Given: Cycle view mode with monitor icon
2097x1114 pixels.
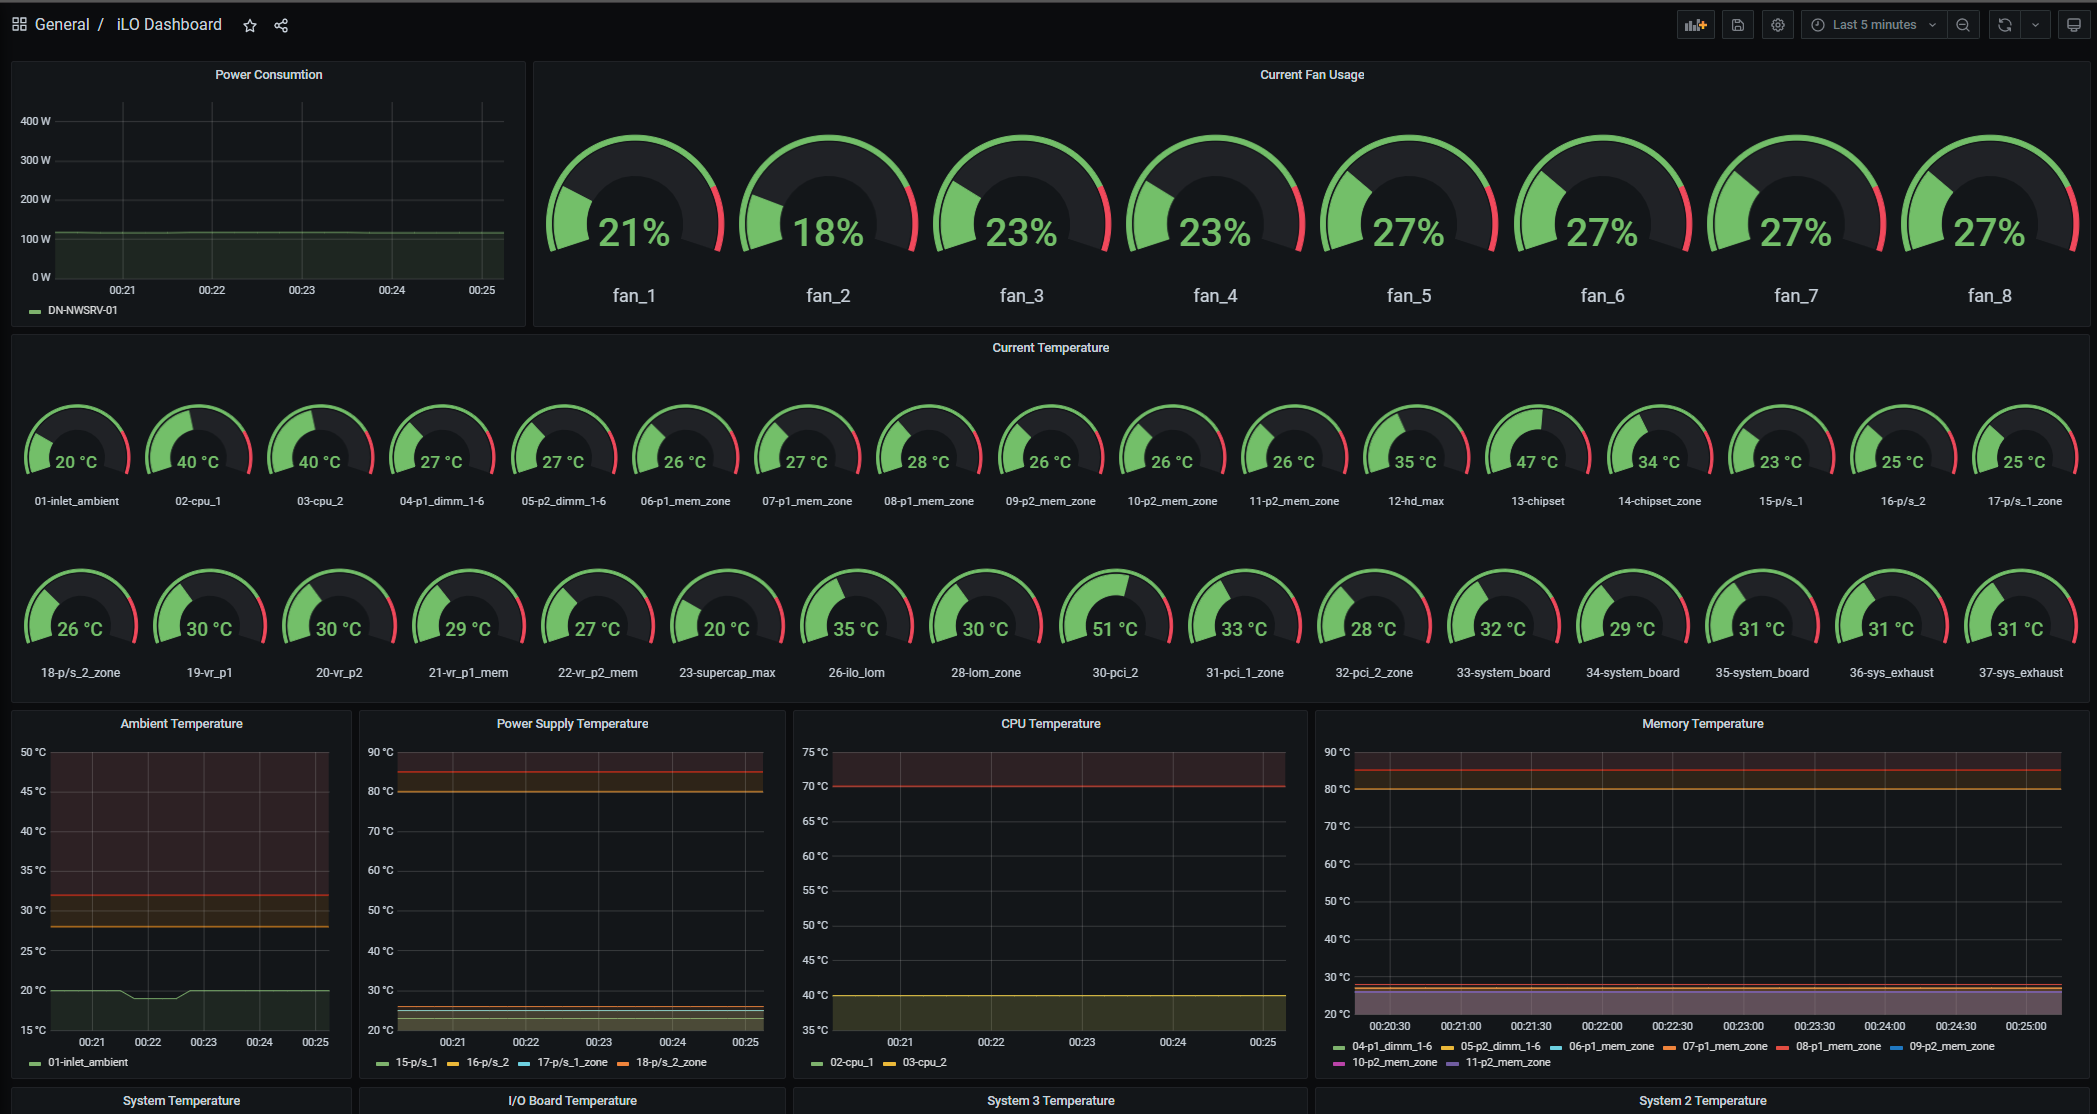Looking at the screenshot, I should point(2074,25).
